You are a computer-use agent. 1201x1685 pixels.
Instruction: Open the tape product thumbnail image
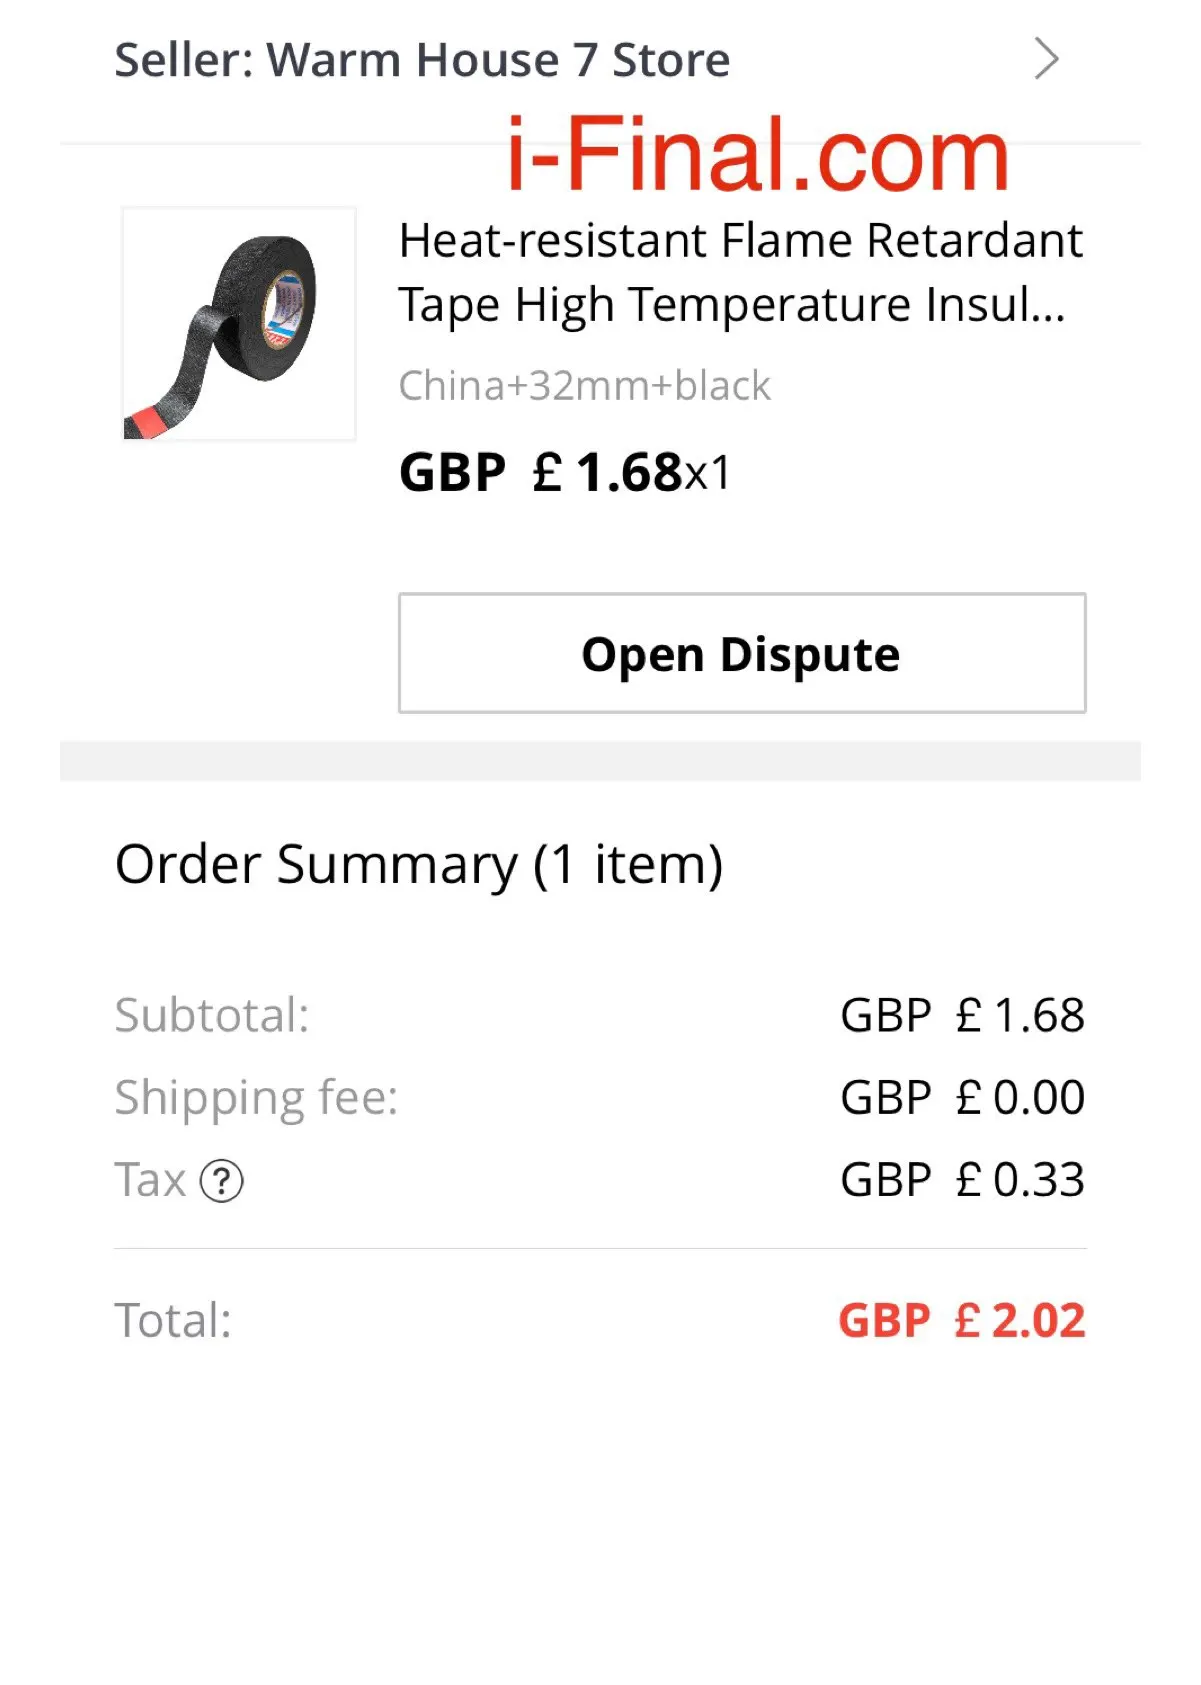click(239, 323)
